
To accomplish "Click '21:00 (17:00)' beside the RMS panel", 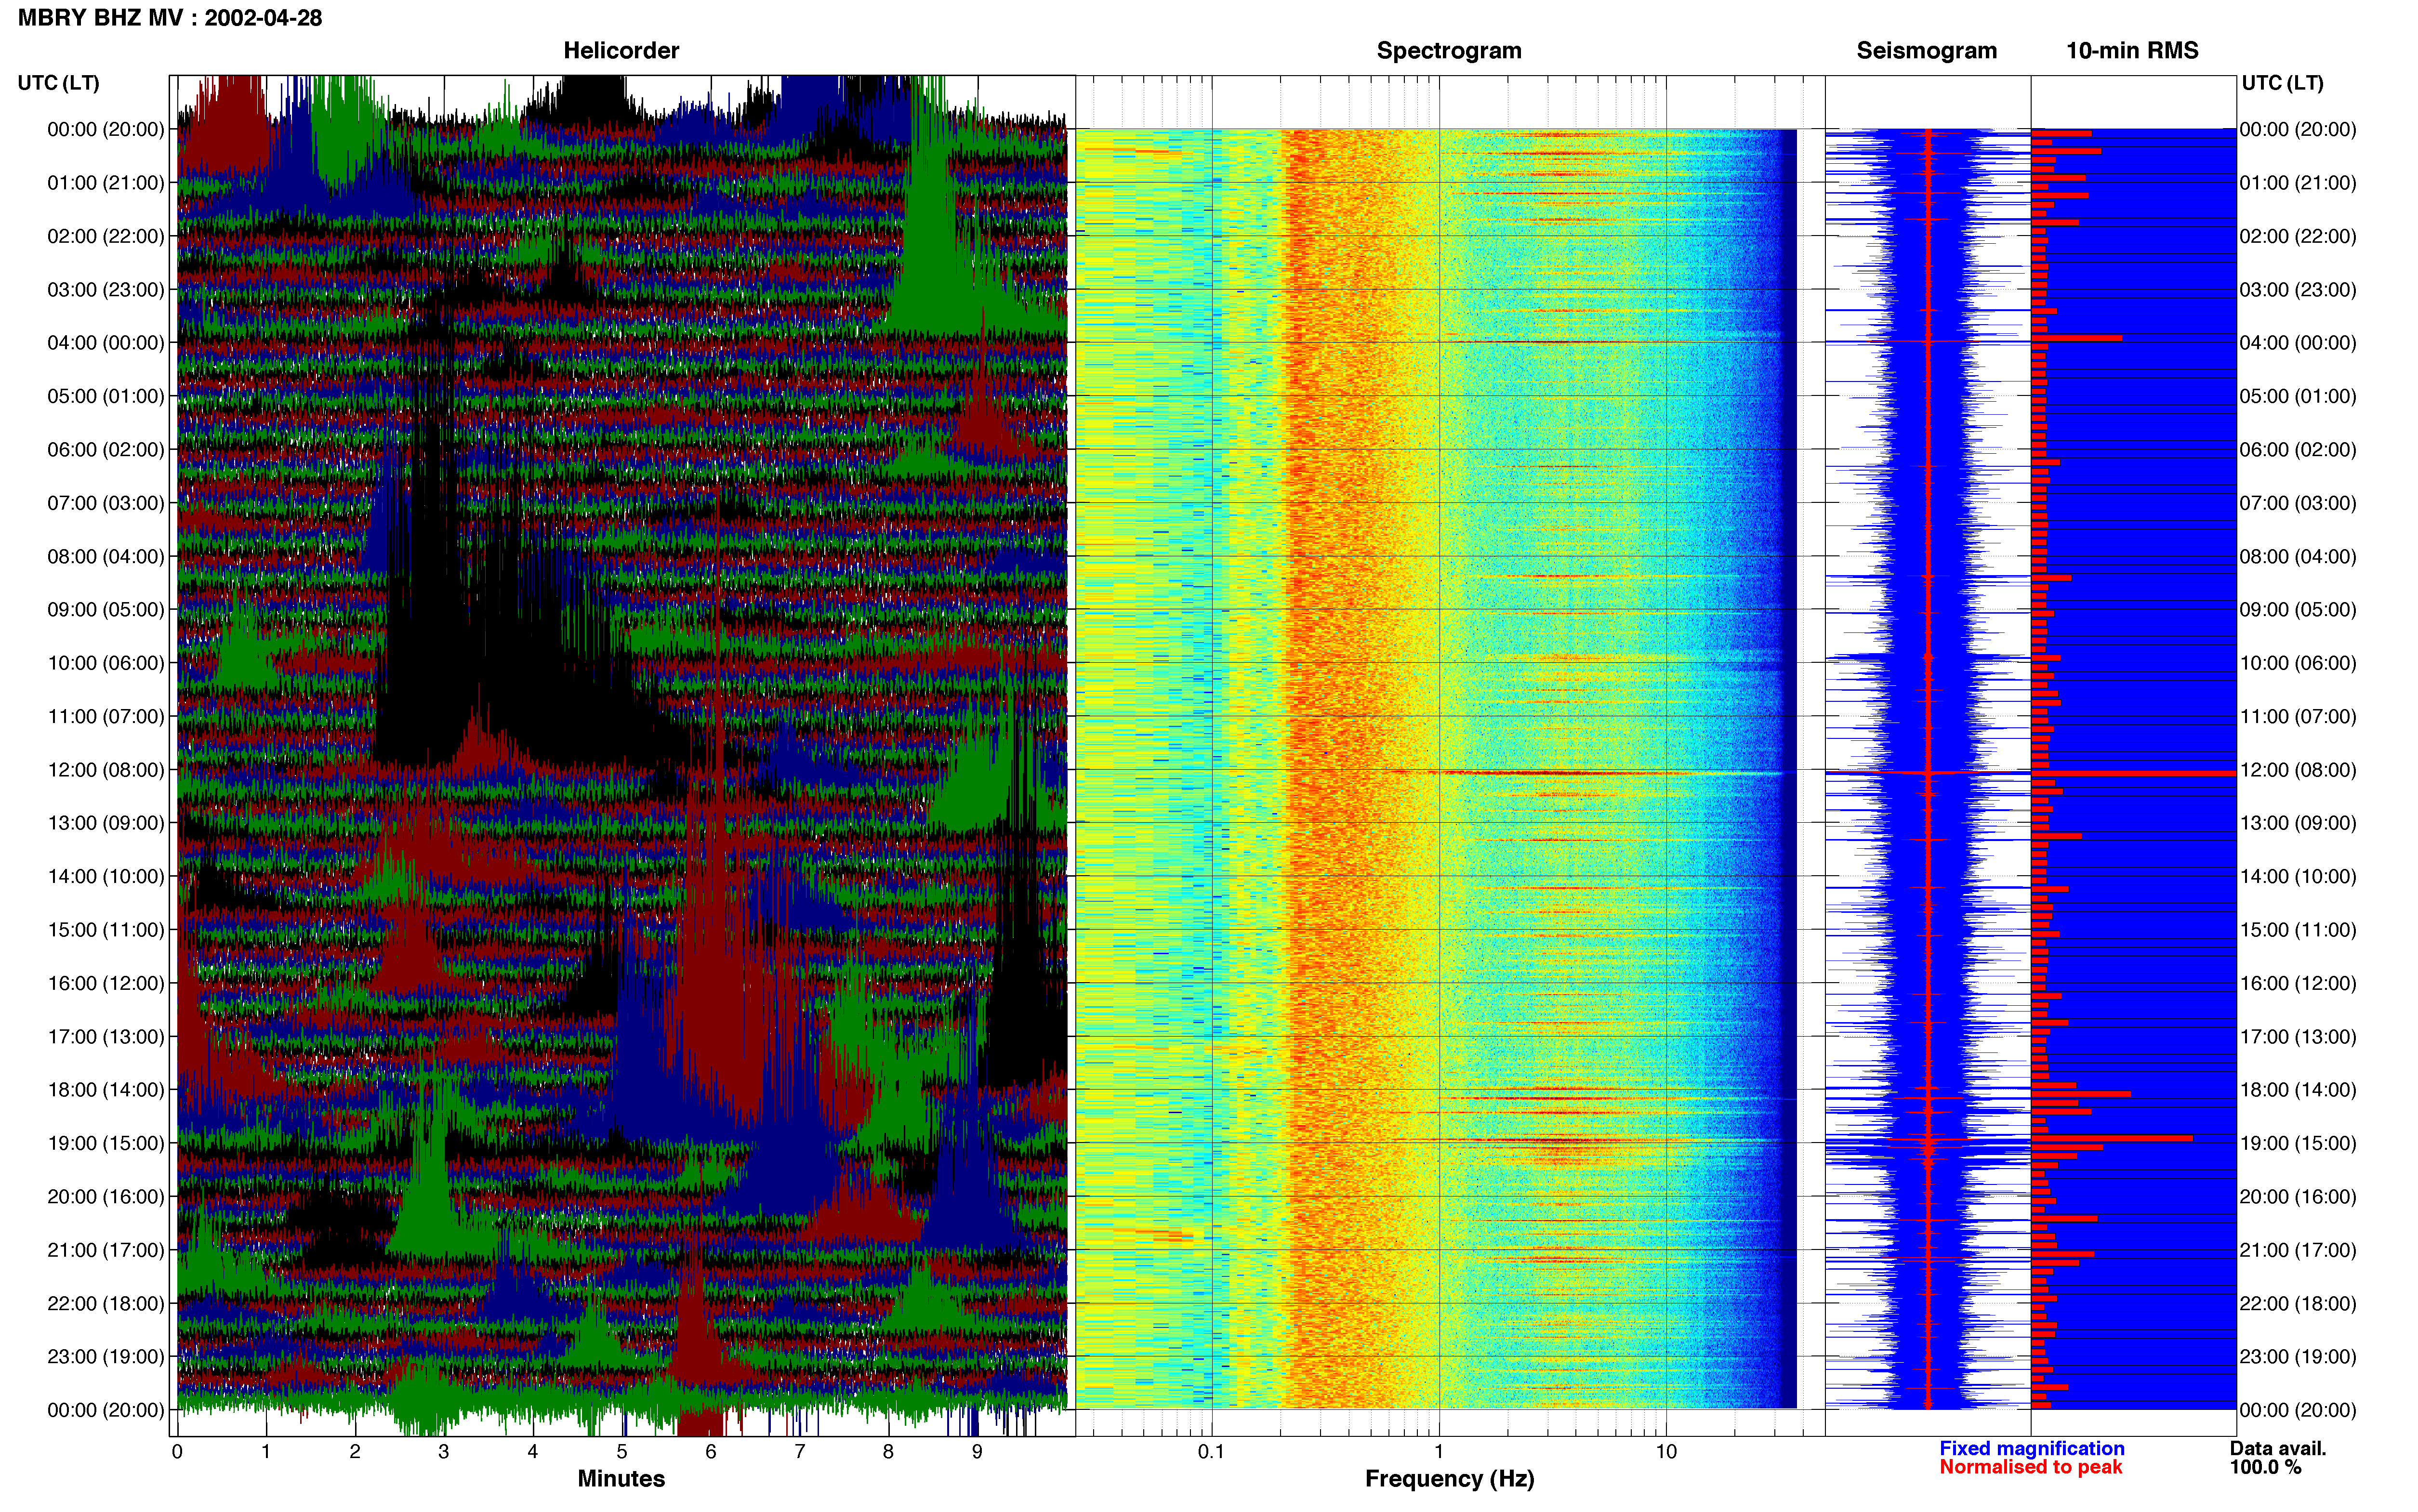I will coord(2298,1250).
